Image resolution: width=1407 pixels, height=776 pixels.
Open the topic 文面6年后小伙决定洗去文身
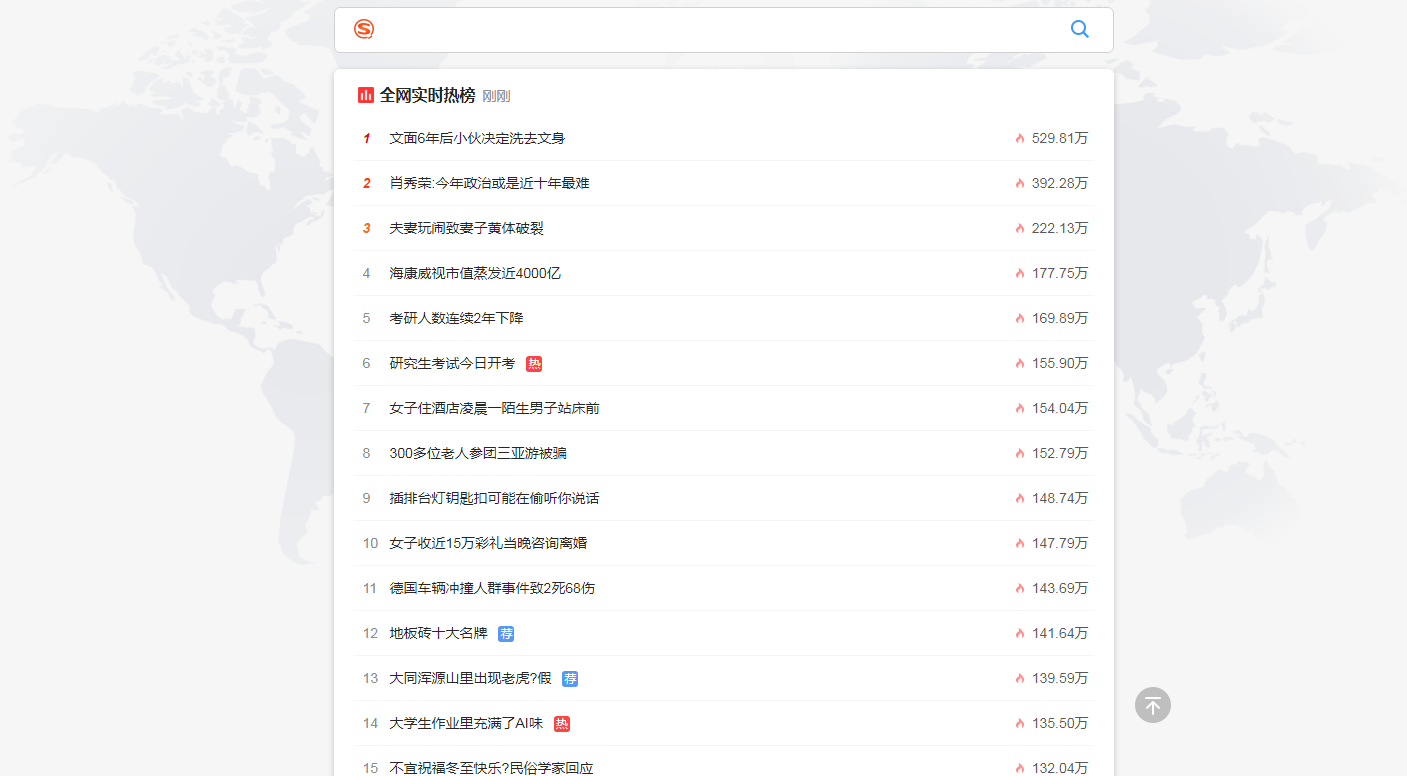tap(476, 138)
